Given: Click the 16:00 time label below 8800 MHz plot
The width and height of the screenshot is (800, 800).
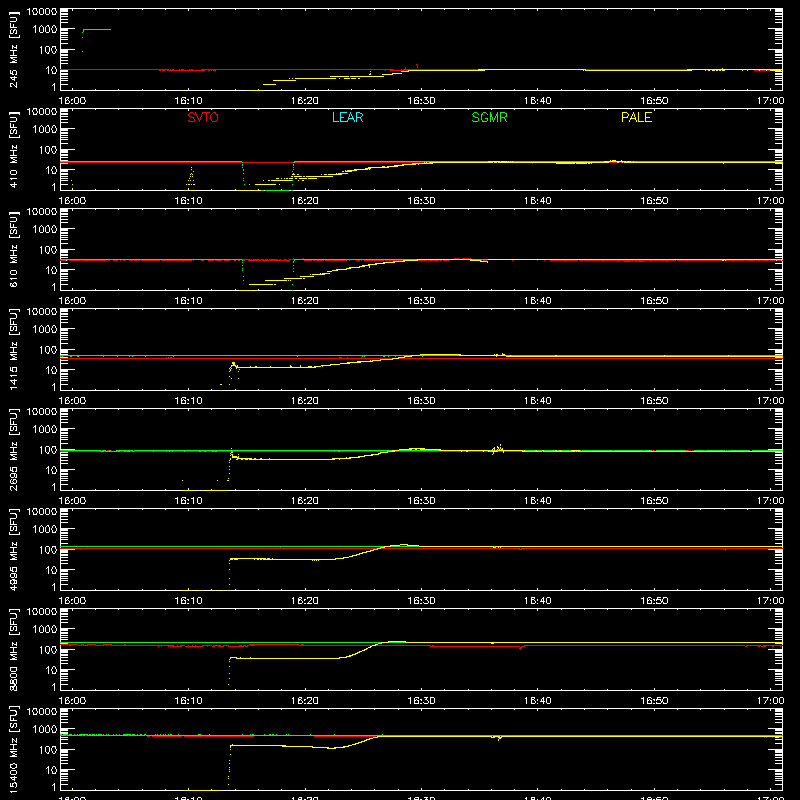Looking at the screenshot, I should tap(72, 701).
